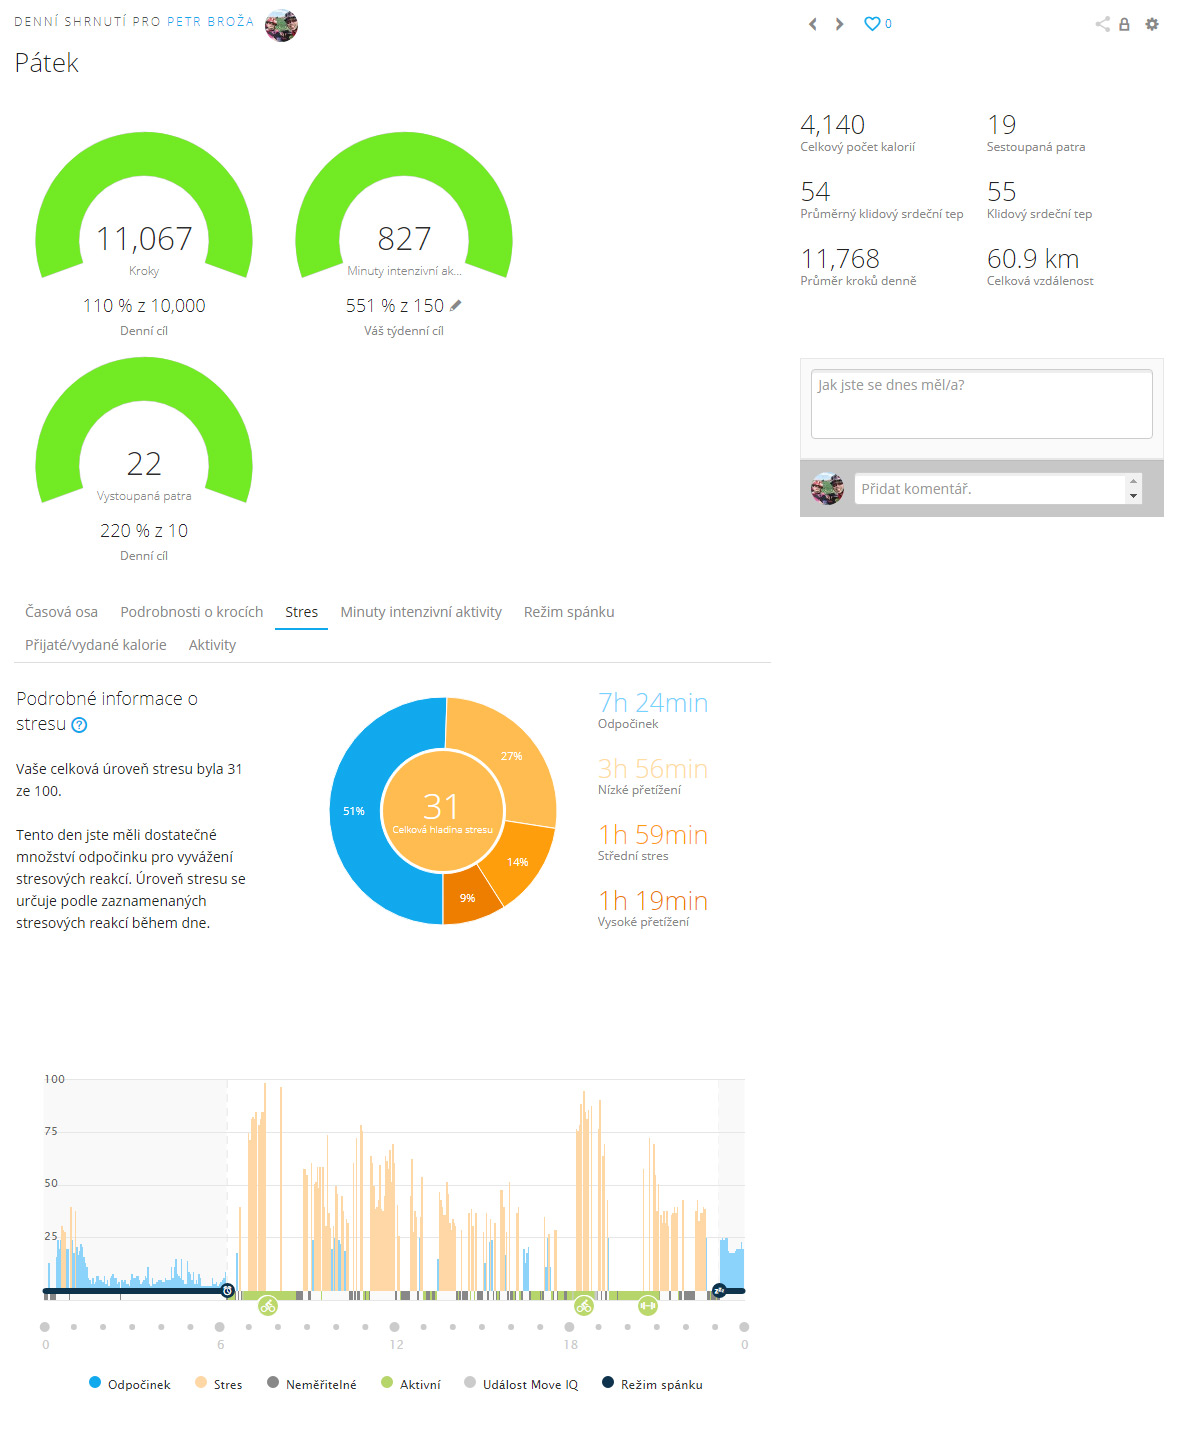The image size is (1186, 1450).
Task: Select the strength training activity icon on timeline
Action: click(x=648, y=1305)
